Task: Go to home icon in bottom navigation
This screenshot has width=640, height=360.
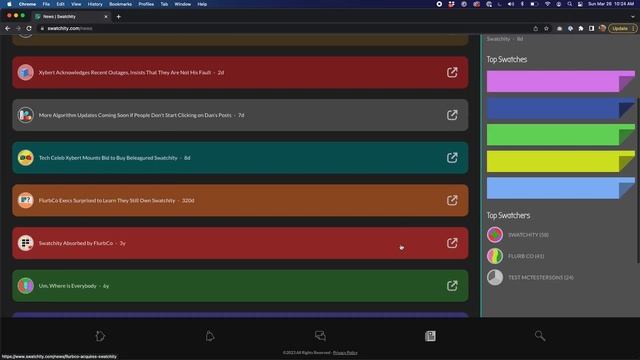Action: click(100, 336)
